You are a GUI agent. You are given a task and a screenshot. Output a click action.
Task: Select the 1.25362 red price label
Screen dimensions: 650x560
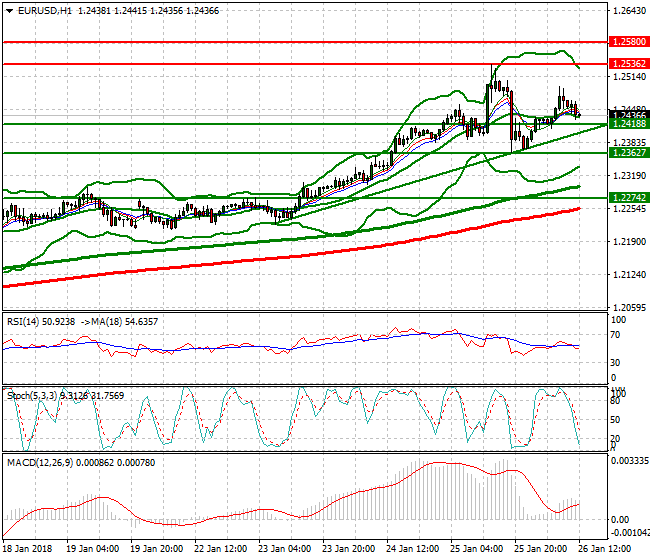(x=629, y=64)
